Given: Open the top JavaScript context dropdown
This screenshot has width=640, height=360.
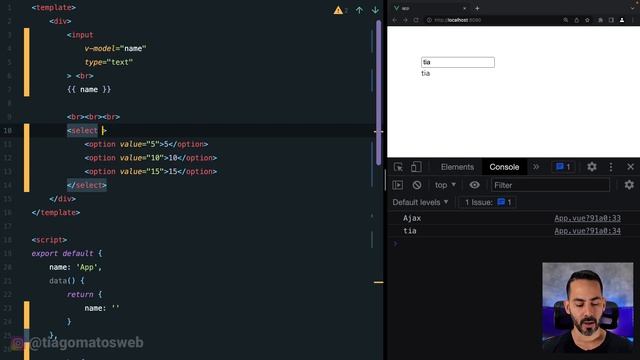Looking at the screenshot, I should [445, 185].
